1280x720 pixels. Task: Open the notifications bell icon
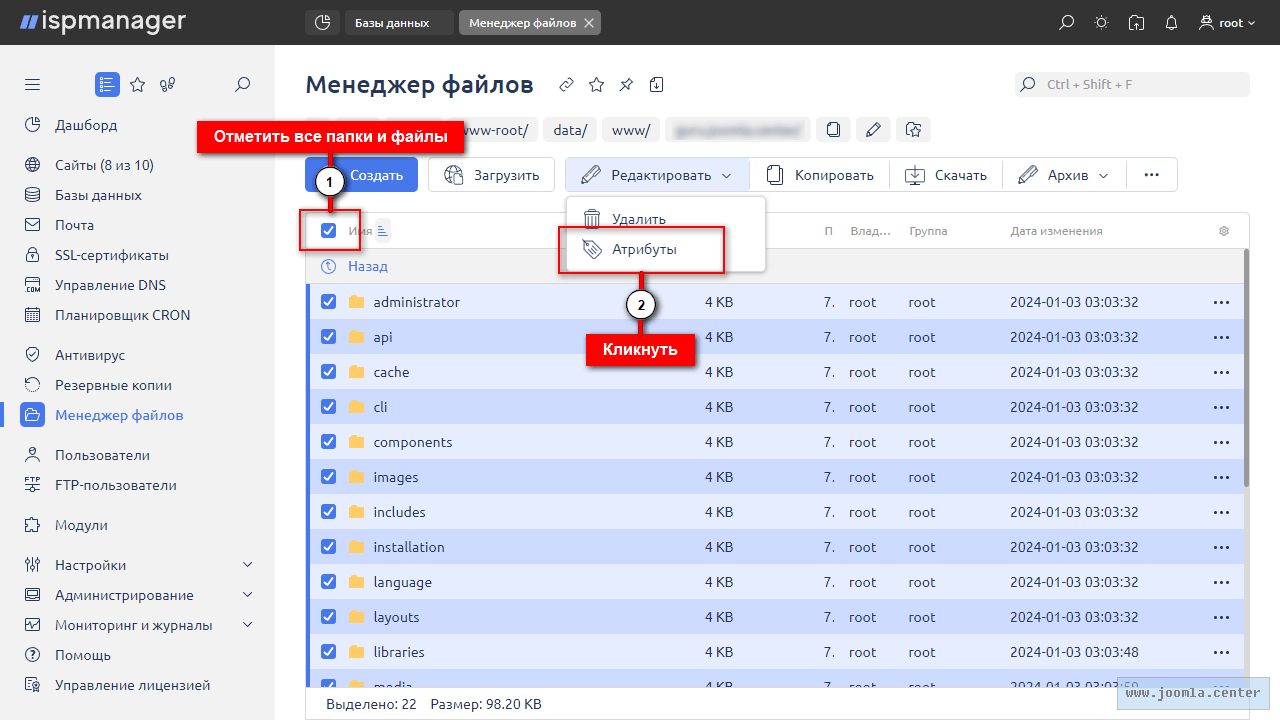click(x=1171, y=23)
